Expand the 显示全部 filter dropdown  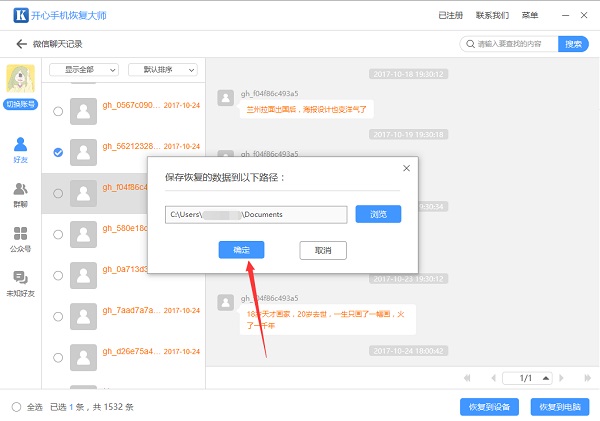click(x=84, y=70)
